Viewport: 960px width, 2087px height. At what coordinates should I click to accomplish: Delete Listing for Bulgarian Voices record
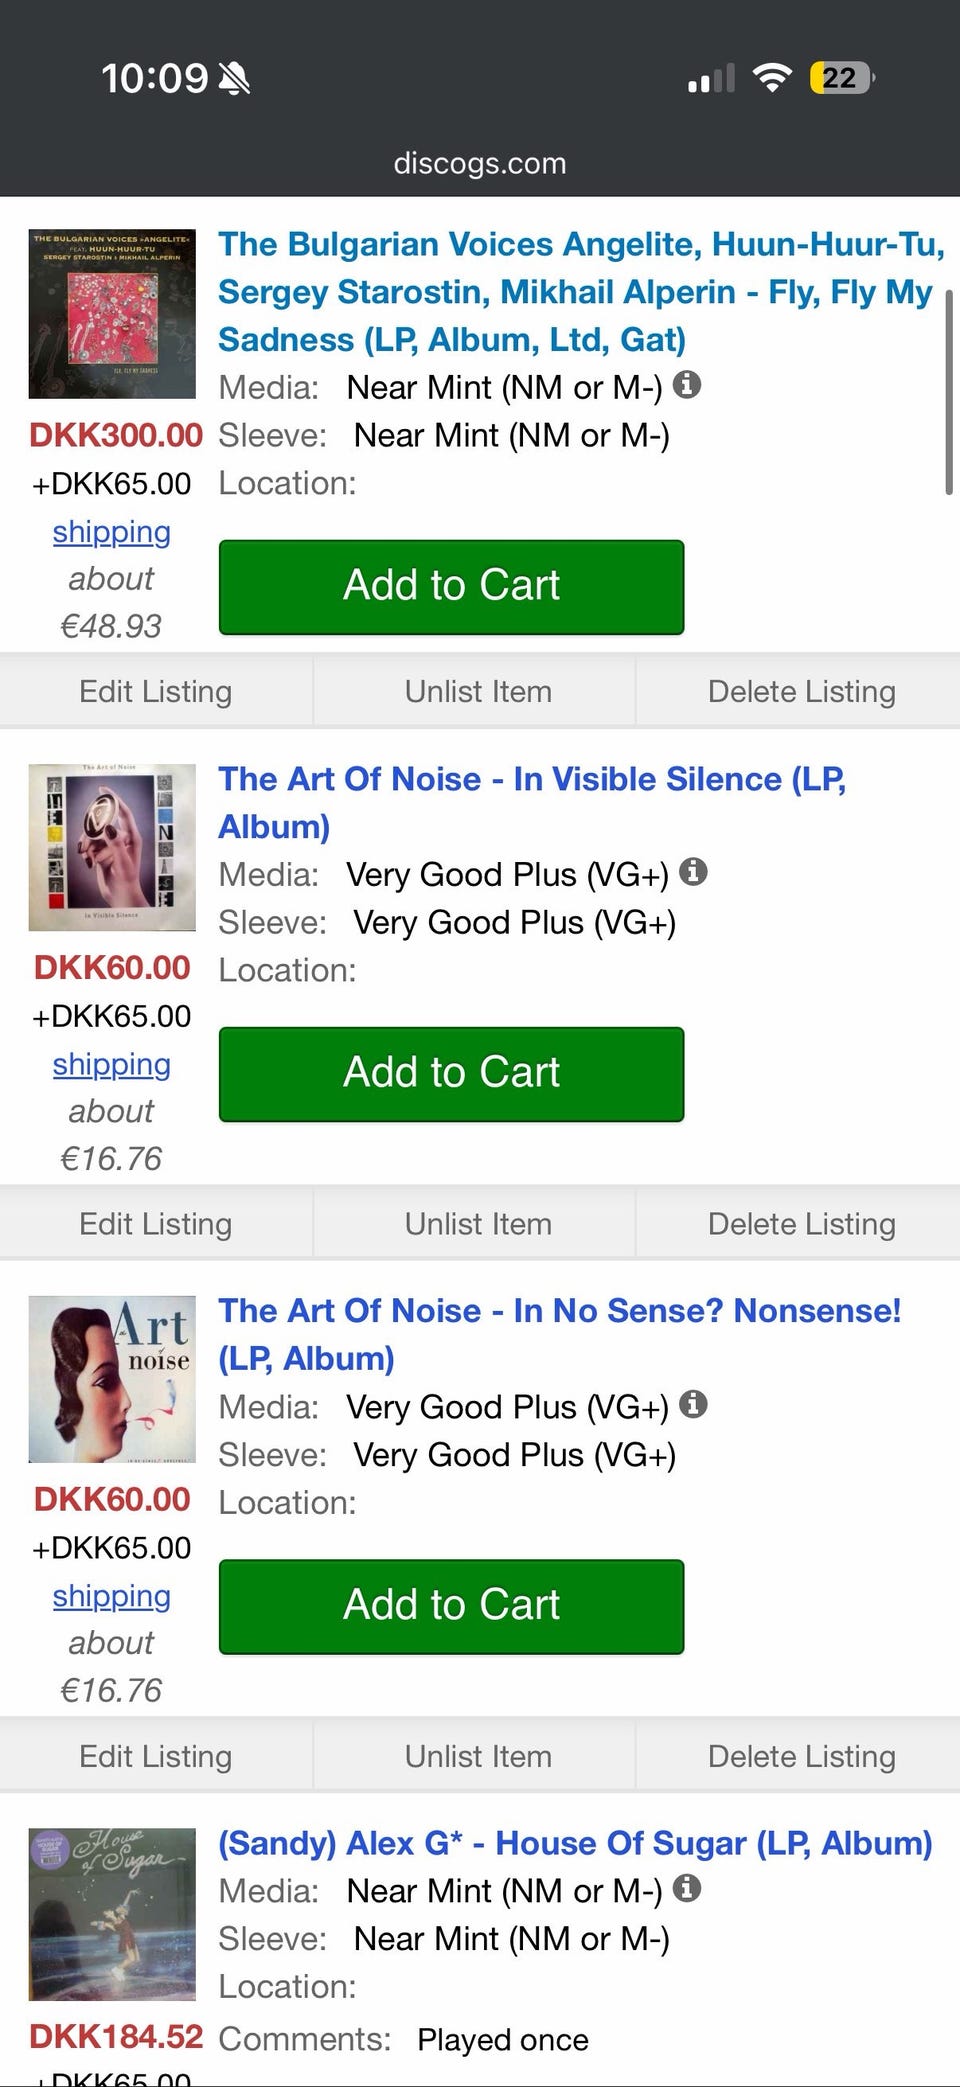click(x=801, y=691)
